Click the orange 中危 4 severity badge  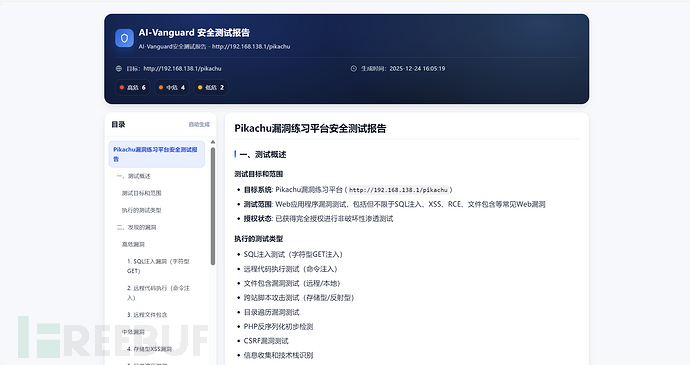[172, 88]
